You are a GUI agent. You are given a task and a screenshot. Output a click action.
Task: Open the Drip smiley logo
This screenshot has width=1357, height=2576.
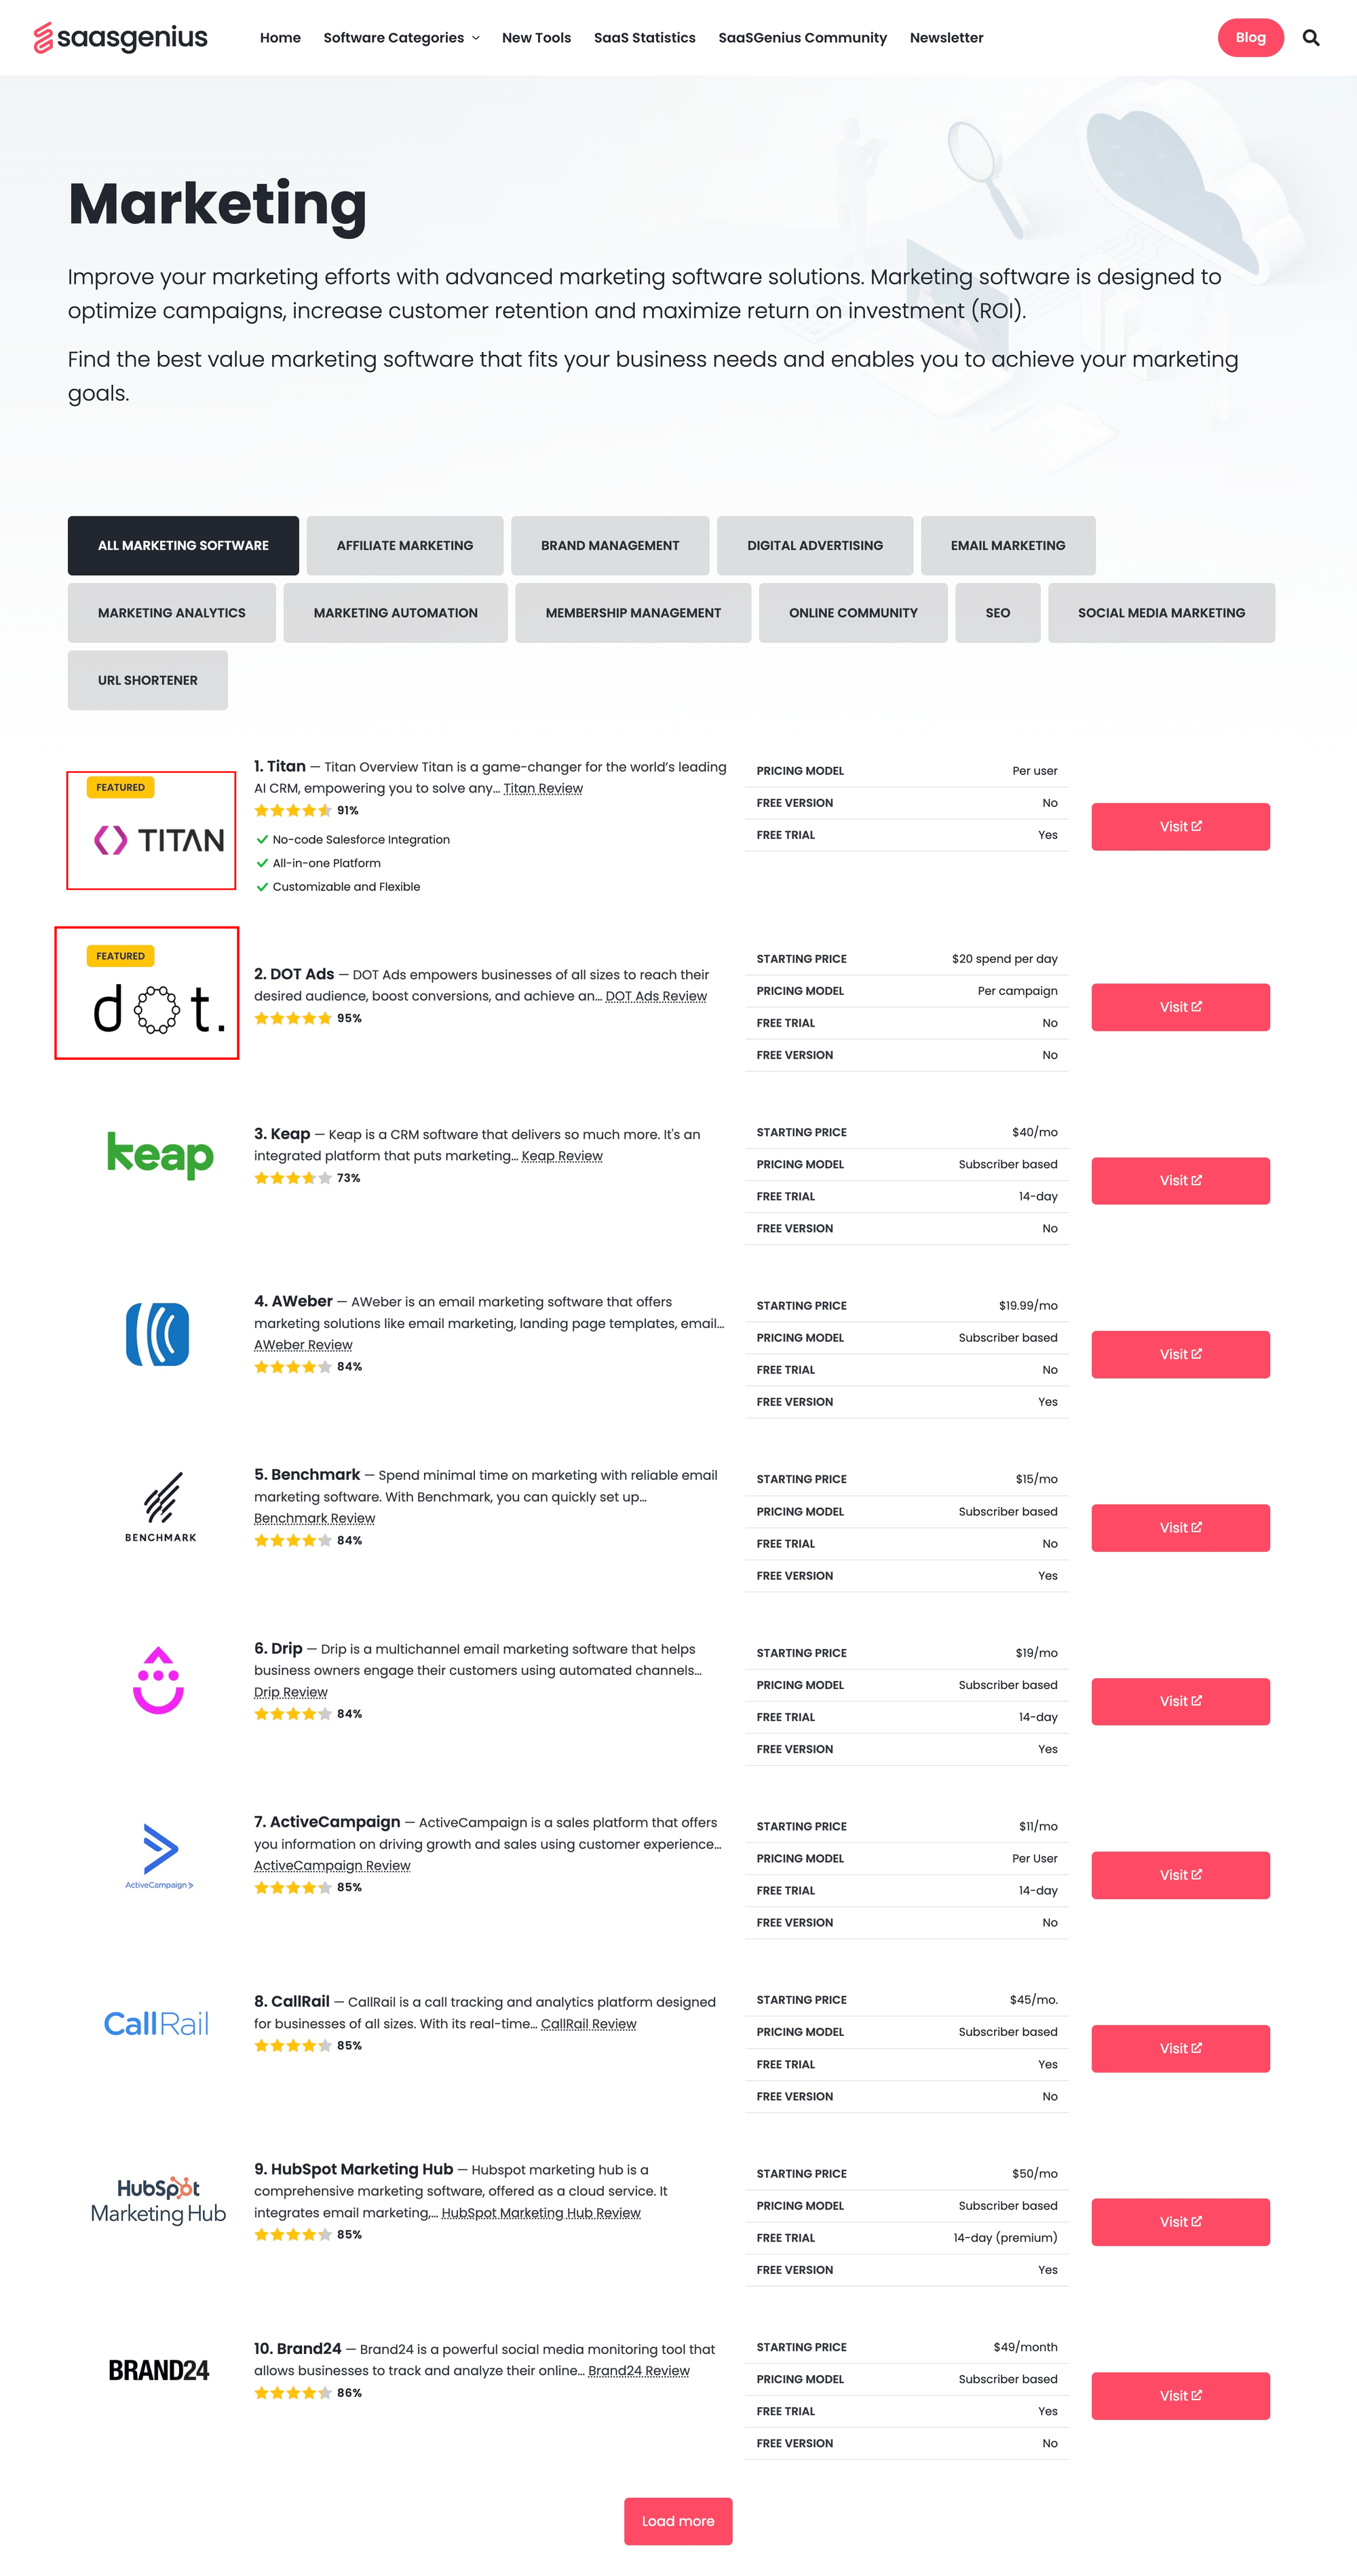click(158, 1680)
